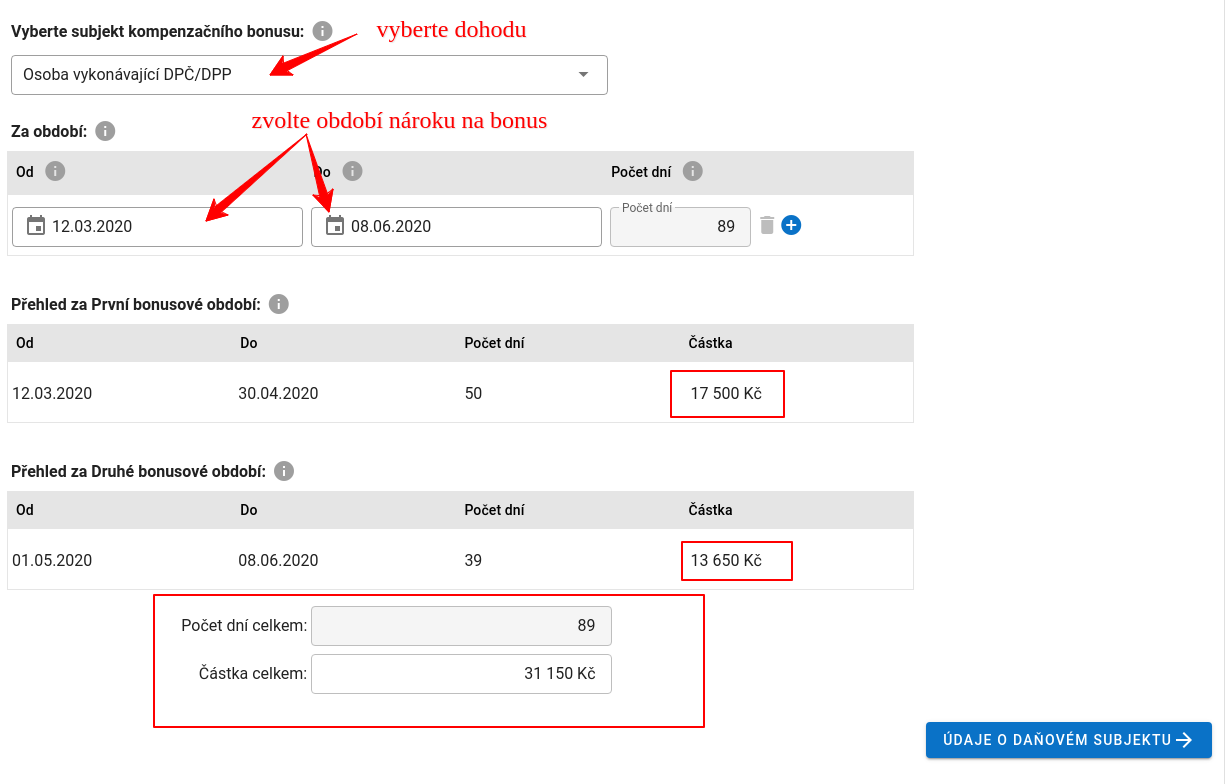Open calendar picker in the 12.03.2020 field
Viewport: 1227px width, 784px height.
[35, 226]
